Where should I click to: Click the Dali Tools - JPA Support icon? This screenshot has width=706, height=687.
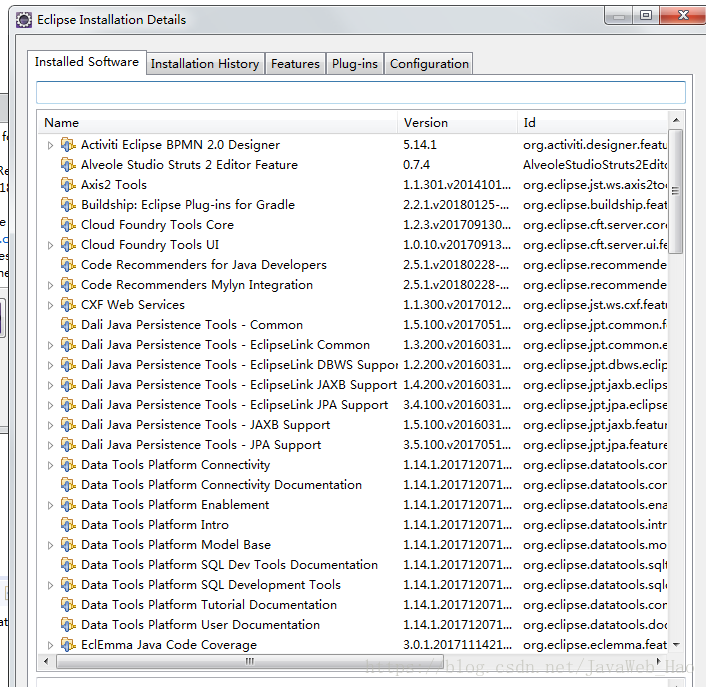tap(68, 445)
